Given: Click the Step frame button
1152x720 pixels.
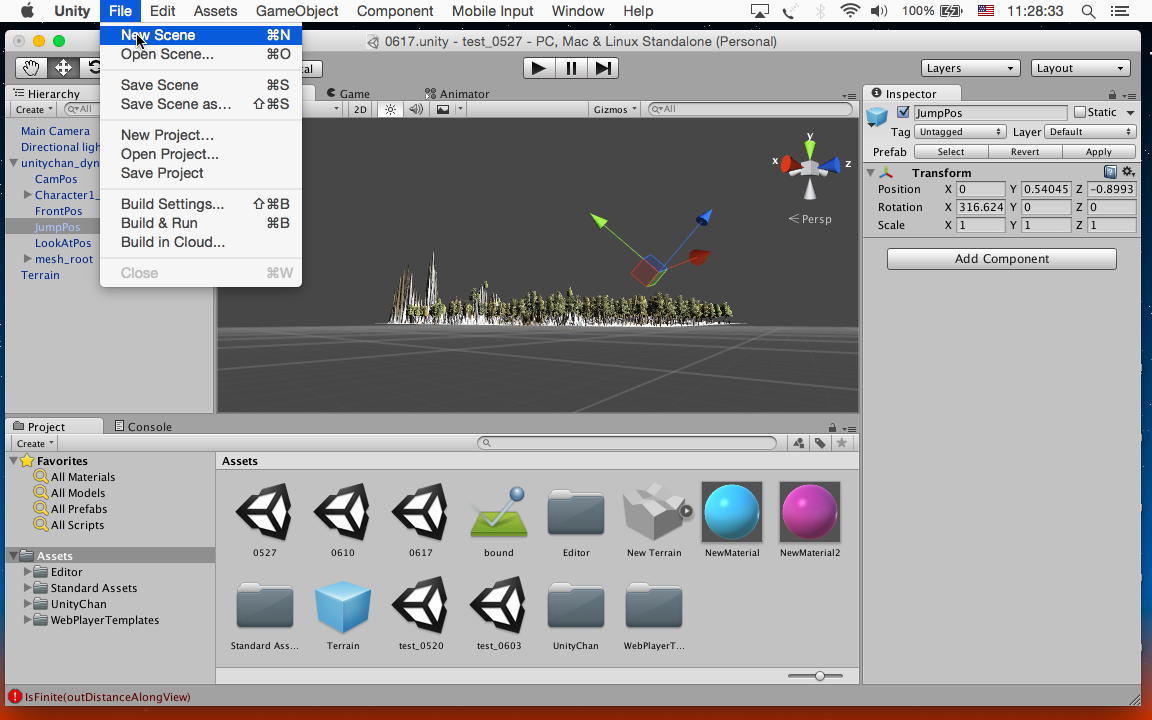Looking at the screenshot, I should click(603, 68).
